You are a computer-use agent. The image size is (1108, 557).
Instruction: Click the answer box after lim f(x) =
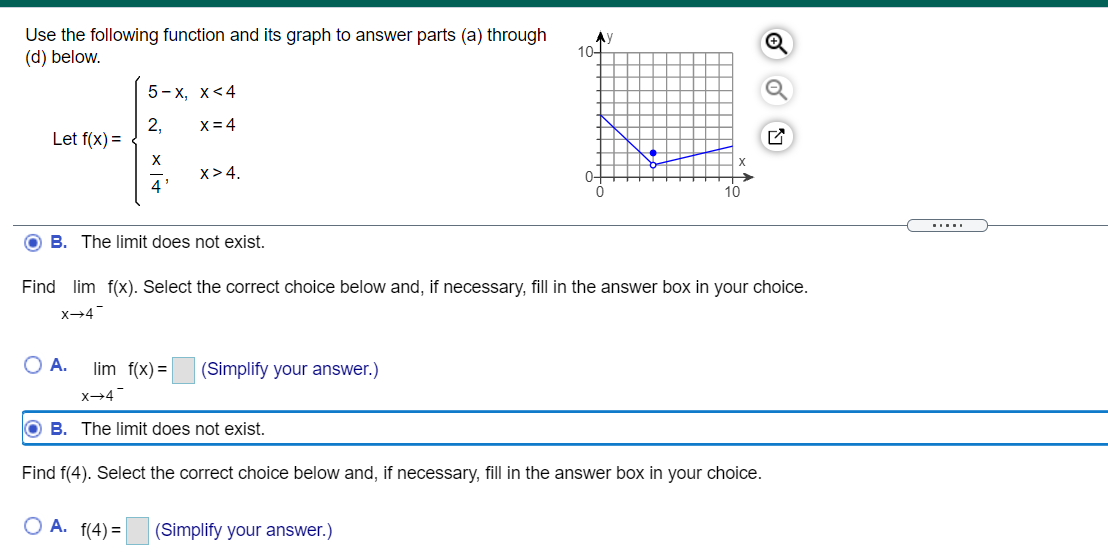(184, 370)
